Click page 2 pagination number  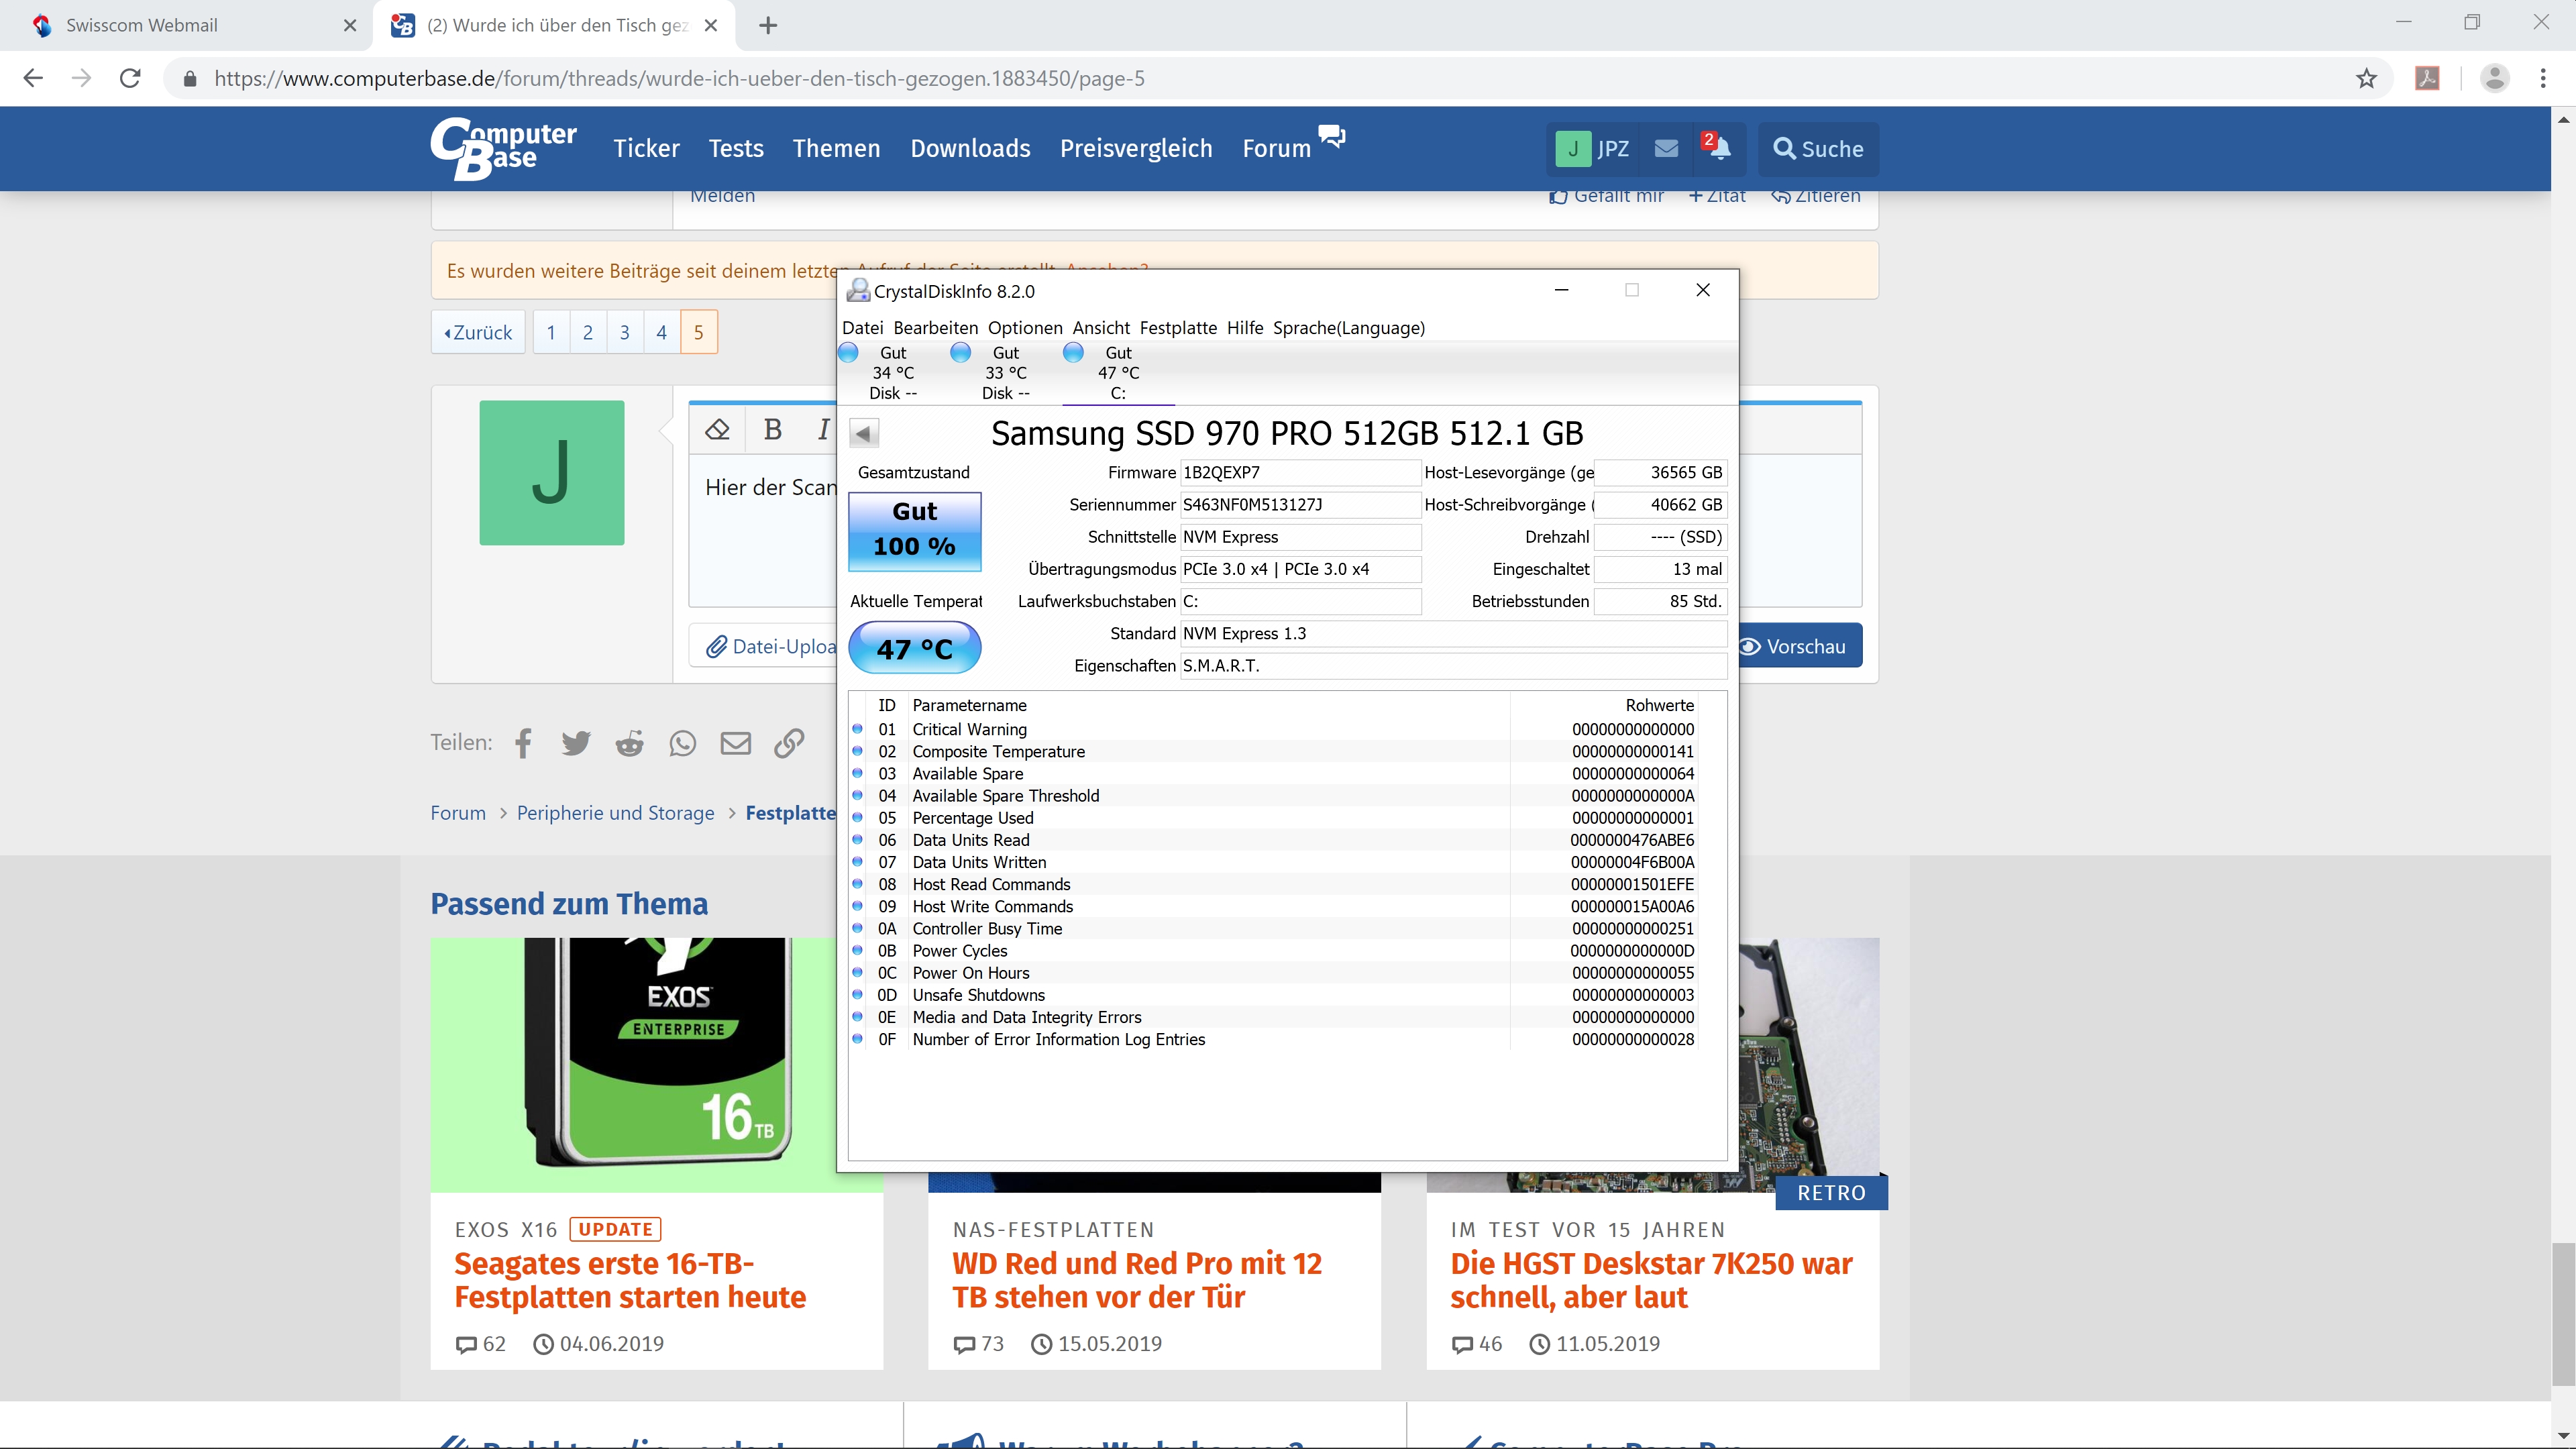(589, 331)
